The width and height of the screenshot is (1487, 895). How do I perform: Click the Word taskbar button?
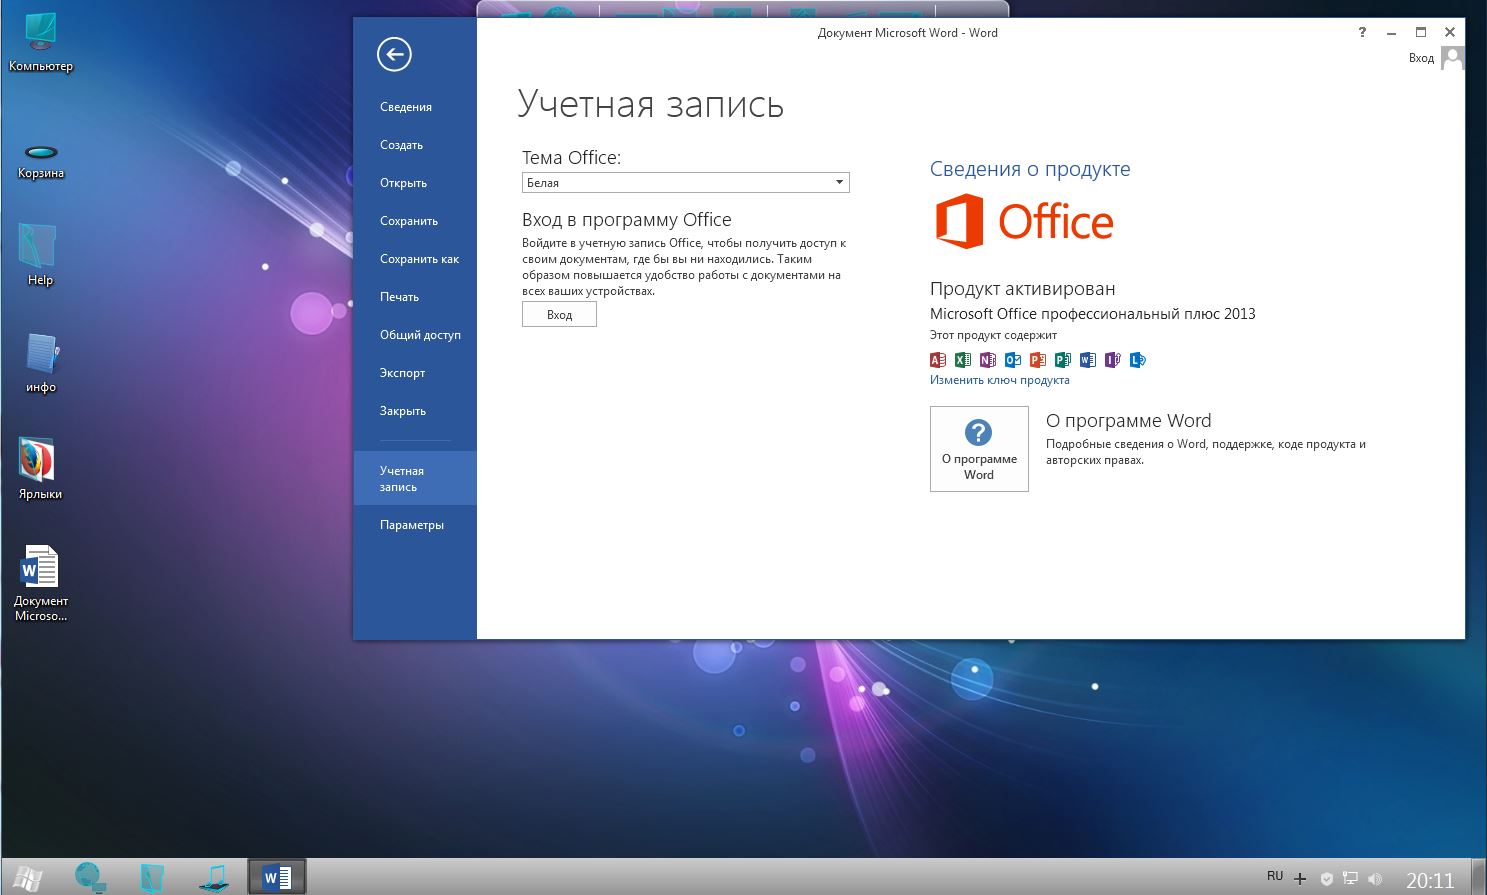coord(277,877)
